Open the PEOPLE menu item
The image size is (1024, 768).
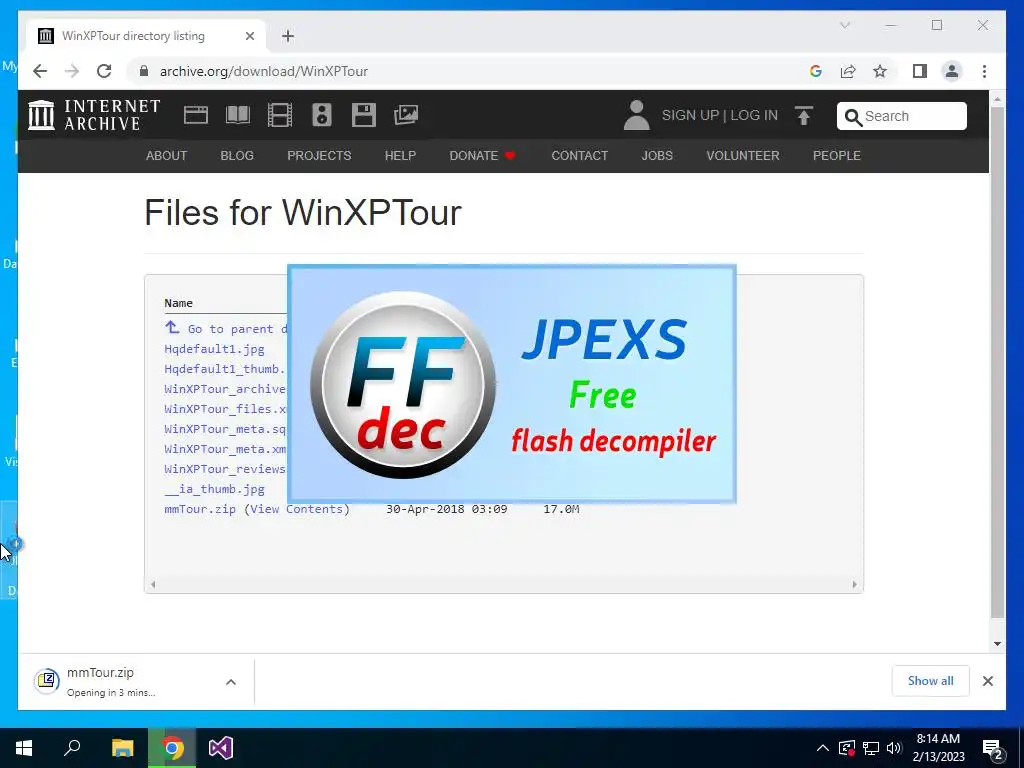(837, 155)
